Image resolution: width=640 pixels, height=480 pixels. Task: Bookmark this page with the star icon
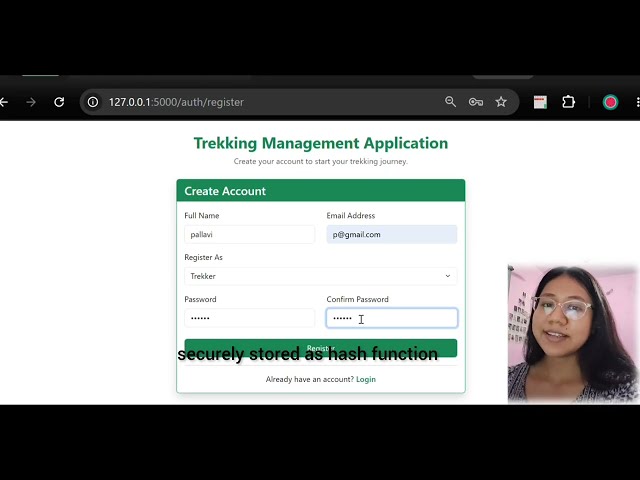click(501, 102)
